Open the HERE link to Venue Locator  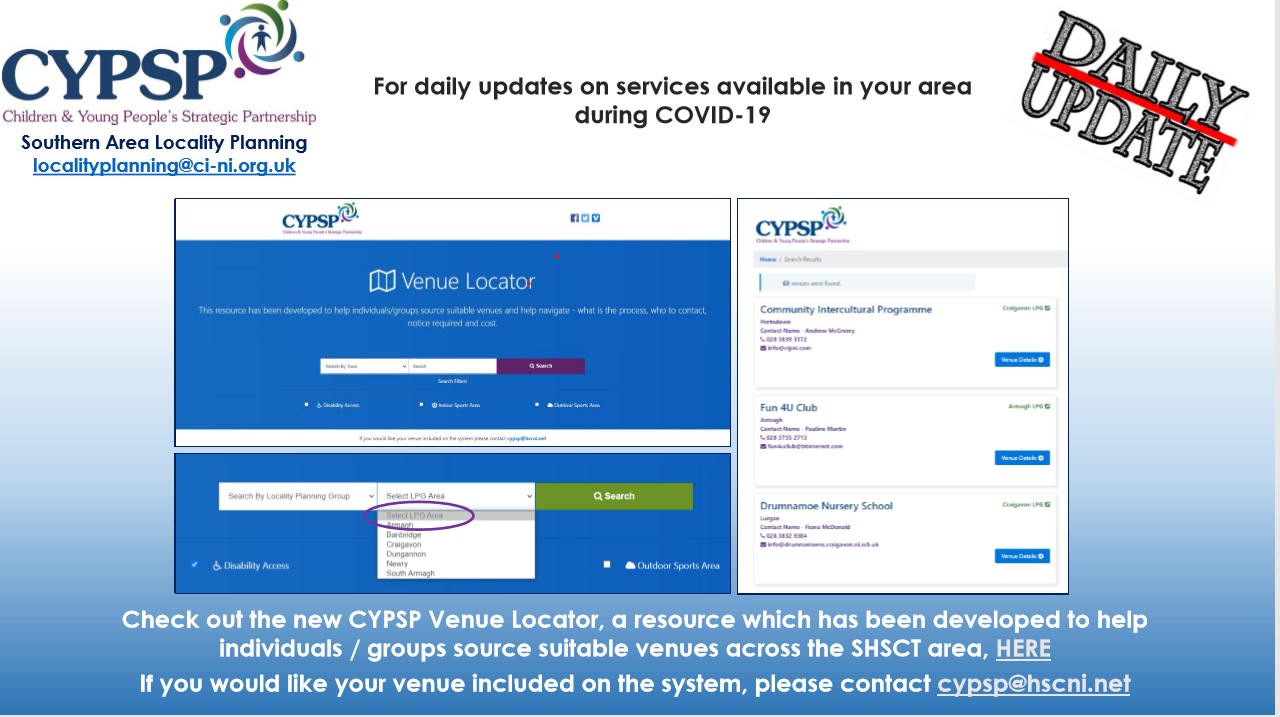1022,649
